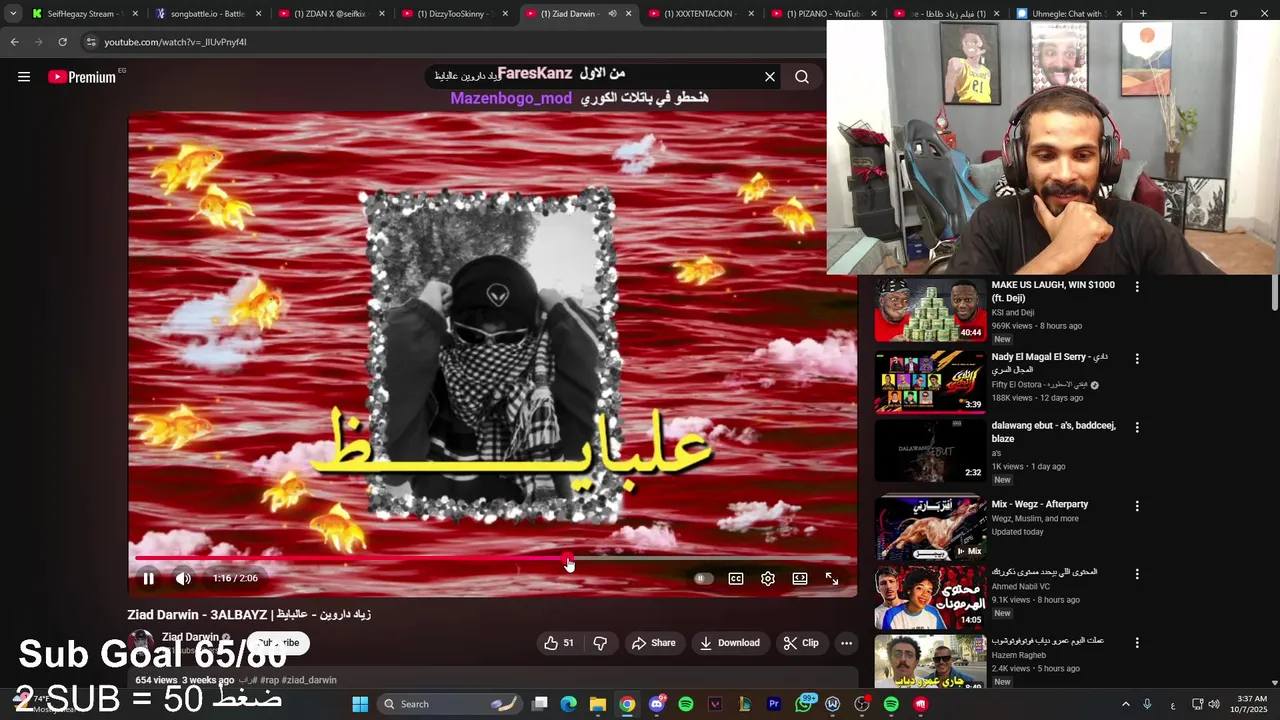Show hidden system tray icons
The height and width of the screenshot is (720, 1280).
click(1125, 704)
